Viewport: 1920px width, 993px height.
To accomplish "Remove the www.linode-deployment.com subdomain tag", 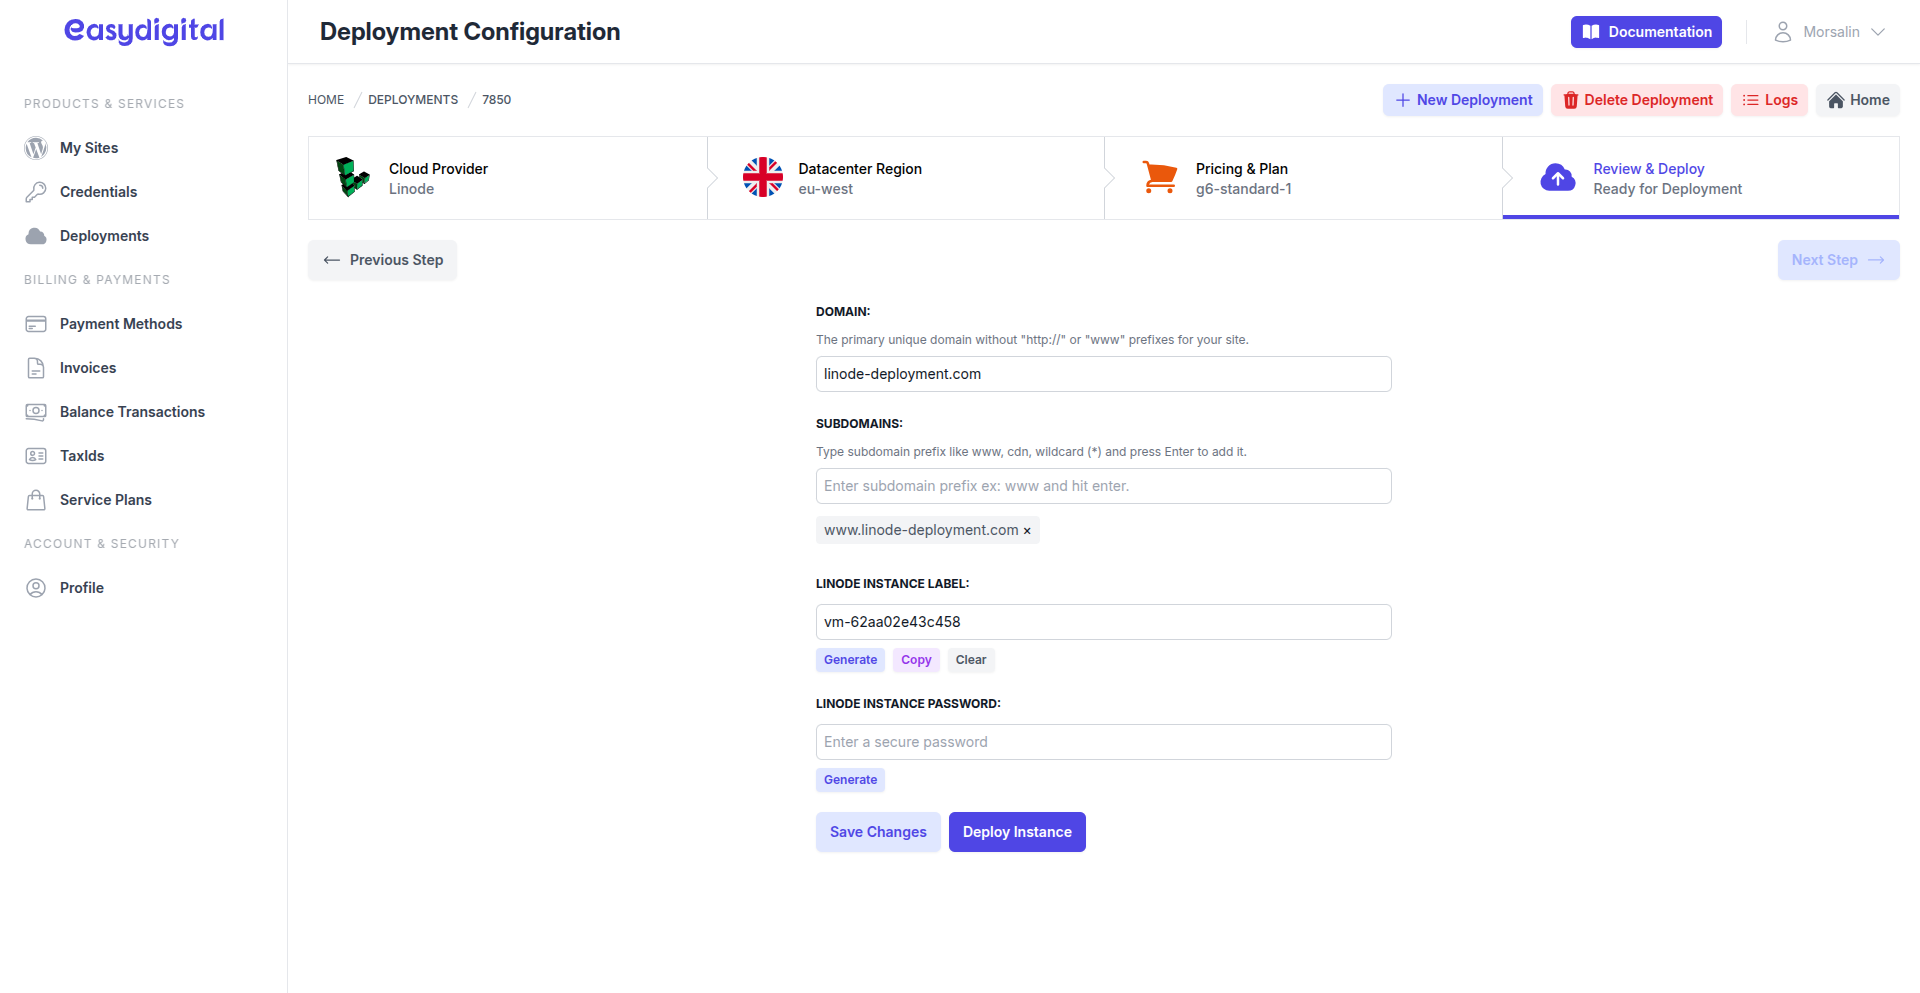I will click(x=1027, y=530).
